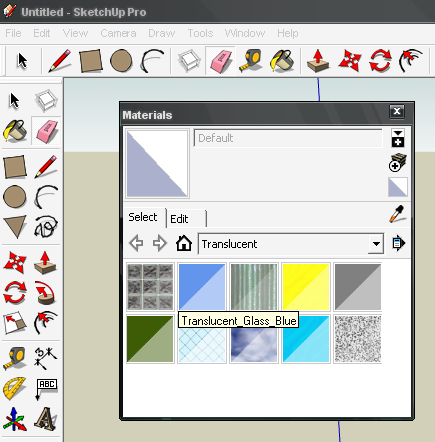Activate Push/Pull tool in top toolbar
Screen dimensions: 435x442
pyautogui.click(x=318, y=61)
